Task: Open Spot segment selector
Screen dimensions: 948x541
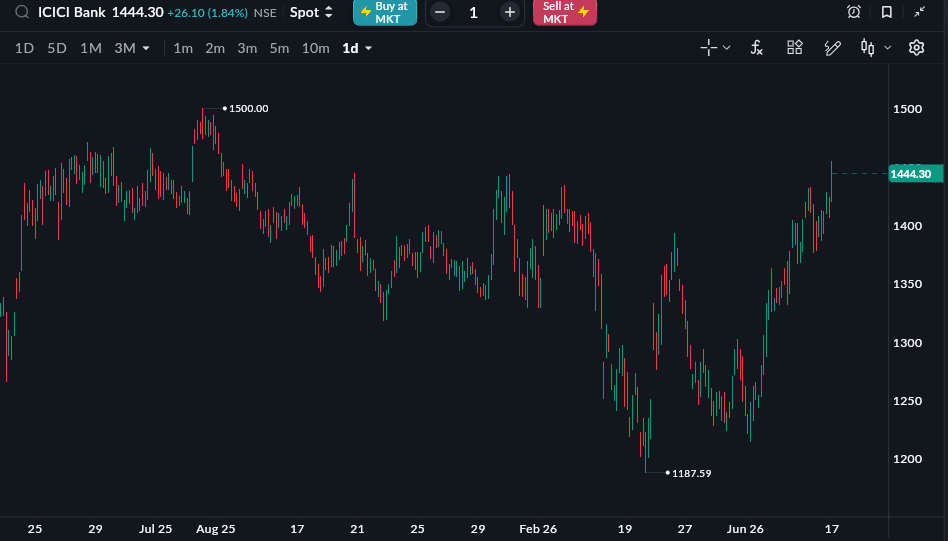Action: coord(311,12)
